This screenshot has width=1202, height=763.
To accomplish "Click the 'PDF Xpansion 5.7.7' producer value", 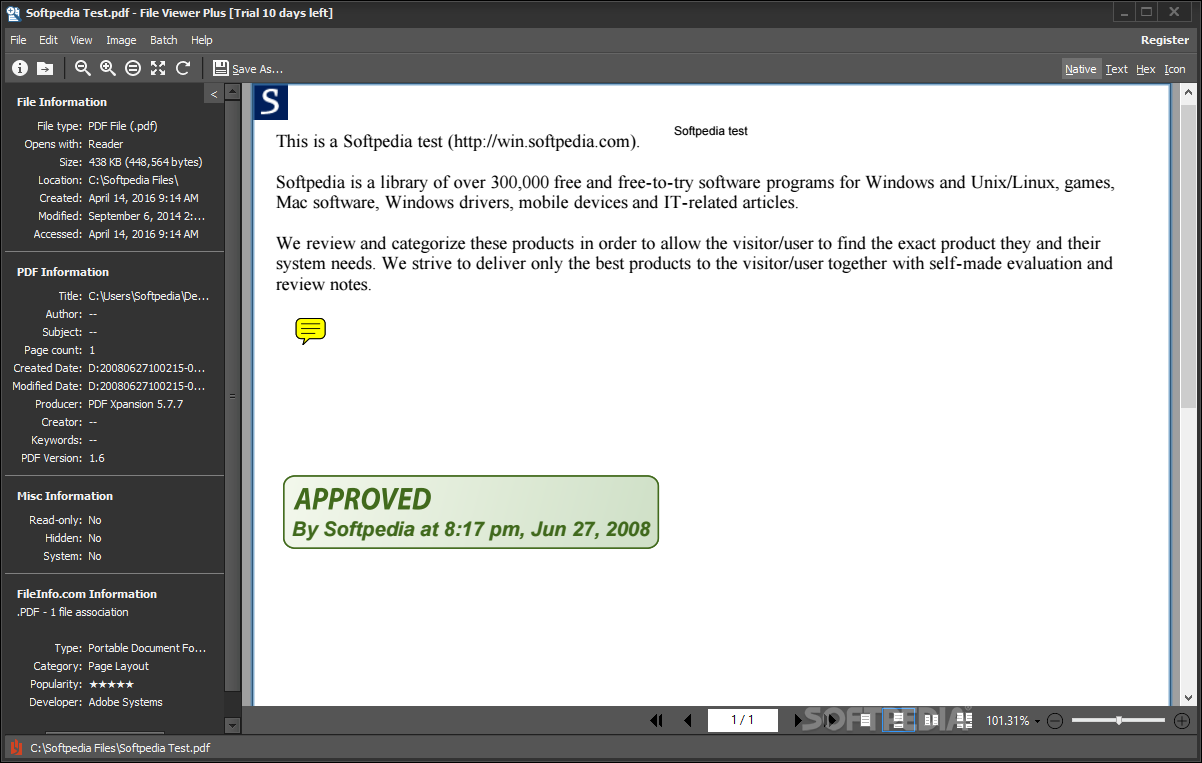I will [136, 404].
